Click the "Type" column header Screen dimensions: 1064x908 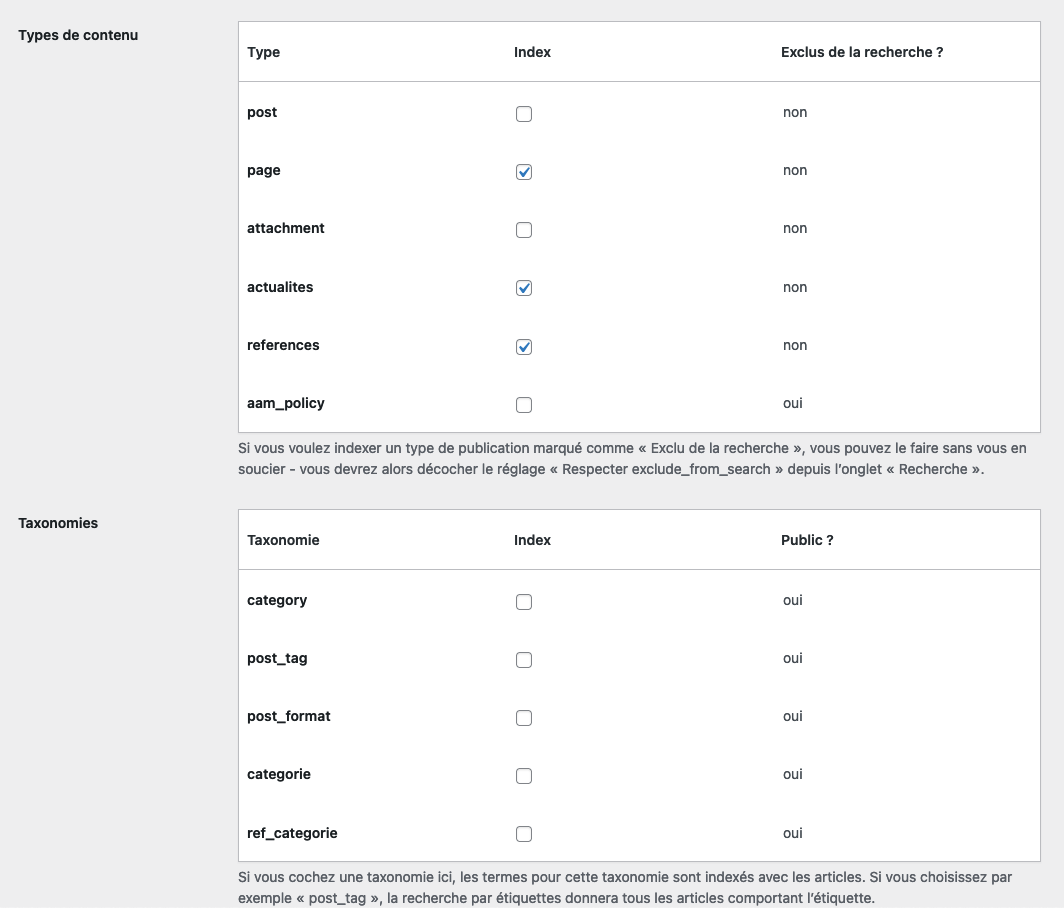tap(264, 52)
